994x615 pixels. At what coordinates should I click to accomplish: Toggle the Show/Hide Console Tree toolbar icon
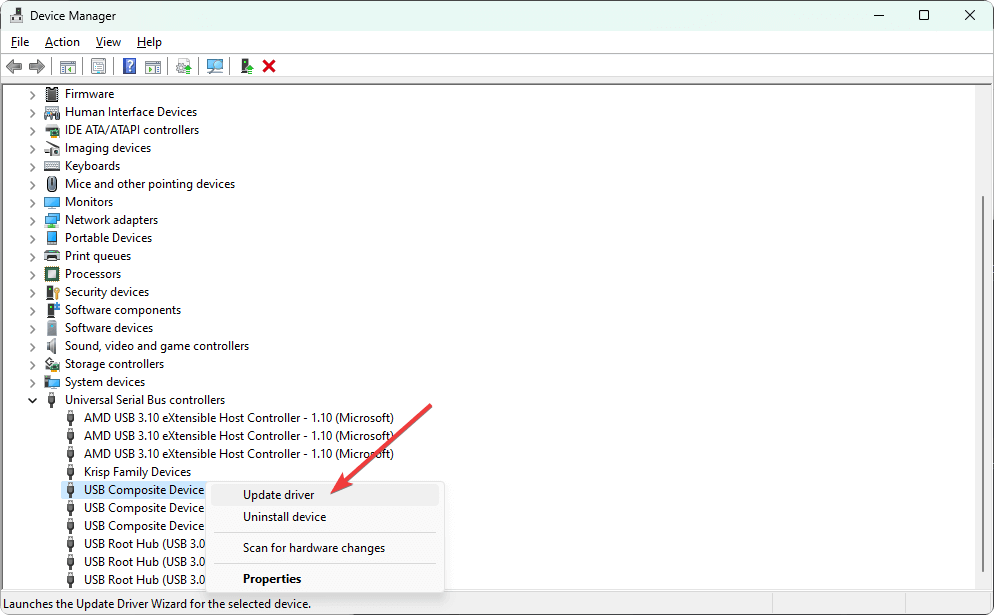(x=68, y=67)
